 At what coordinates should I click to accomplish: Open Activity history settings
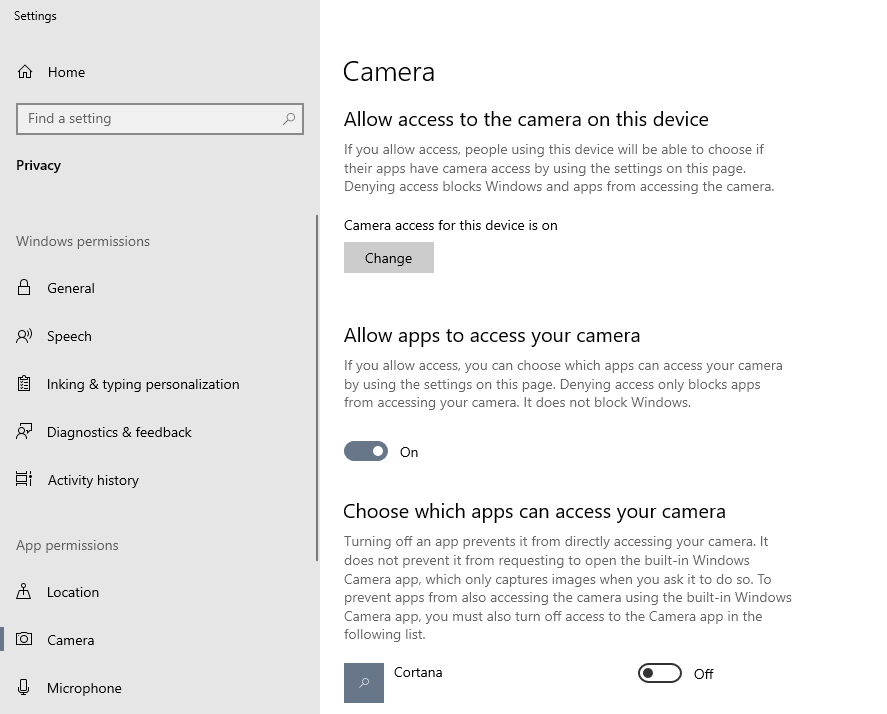[x=25, y=480]
